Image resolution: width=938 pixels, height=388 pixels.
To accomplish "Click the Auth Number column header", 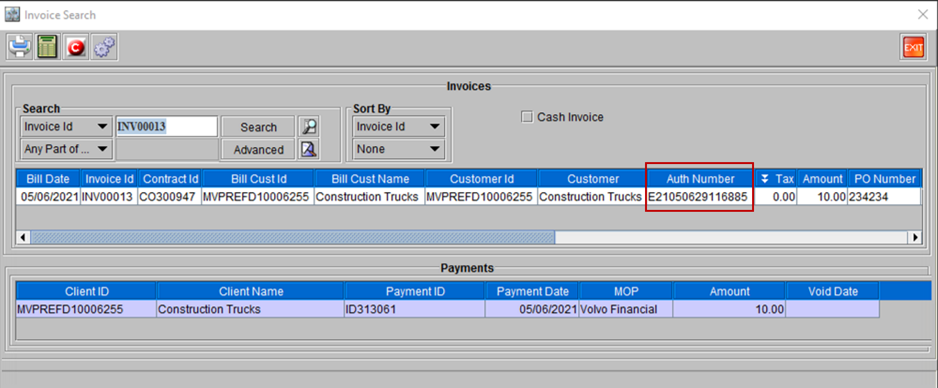I will (700, 179).
